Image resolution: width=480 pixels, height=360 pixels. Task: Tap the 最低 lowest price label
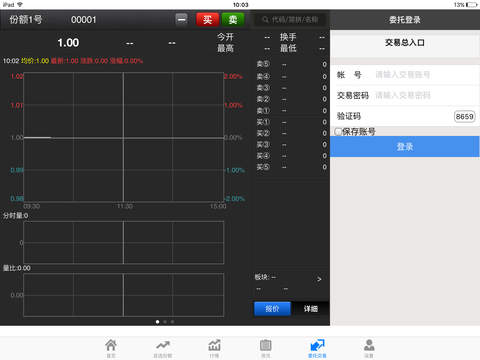point(288,48)
